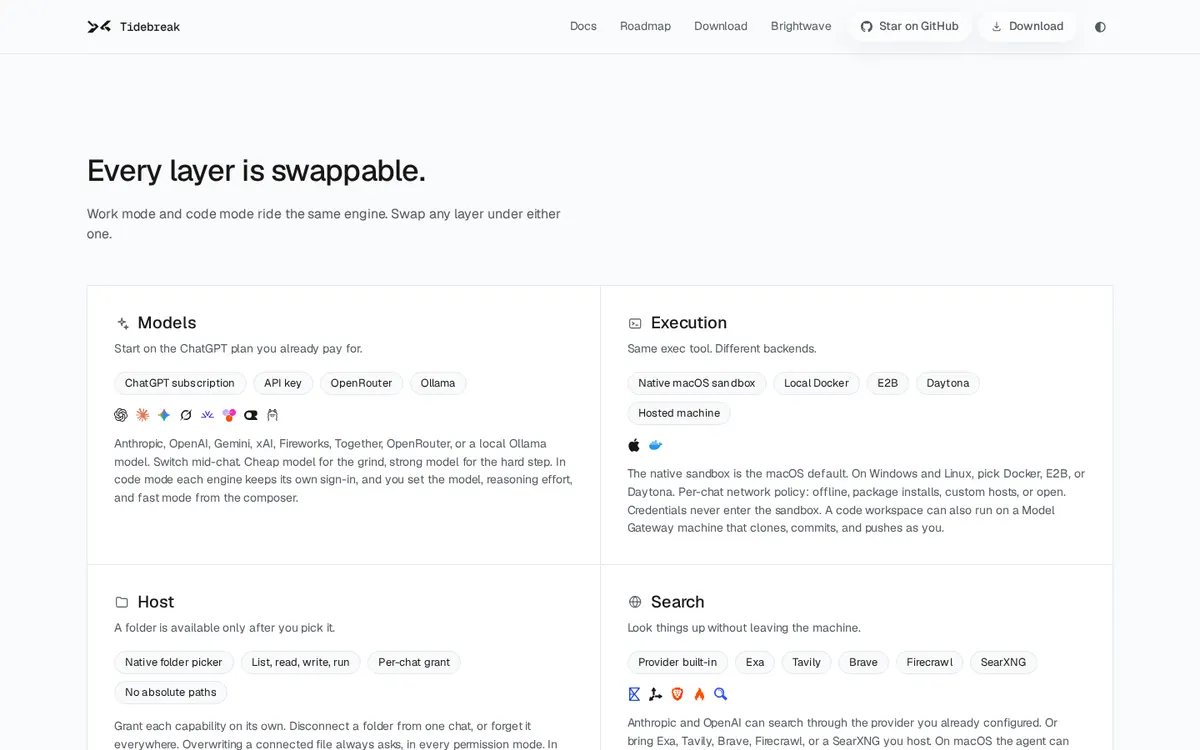Screen dimensions: 1200x750
Task: Click the Anthropic starburst logo icon
Action: point(143,415)
